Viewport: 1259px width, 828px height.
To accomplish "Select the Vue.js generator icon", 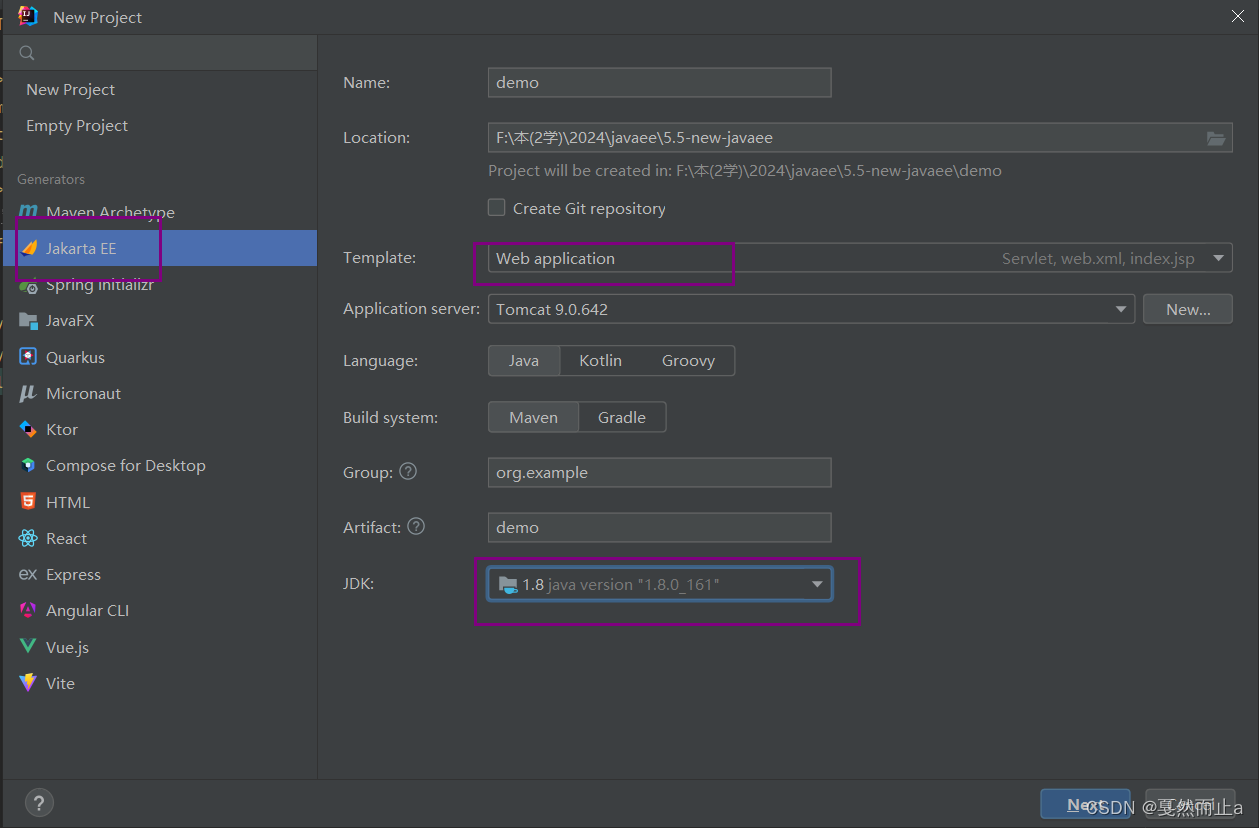I will point(28,647).
